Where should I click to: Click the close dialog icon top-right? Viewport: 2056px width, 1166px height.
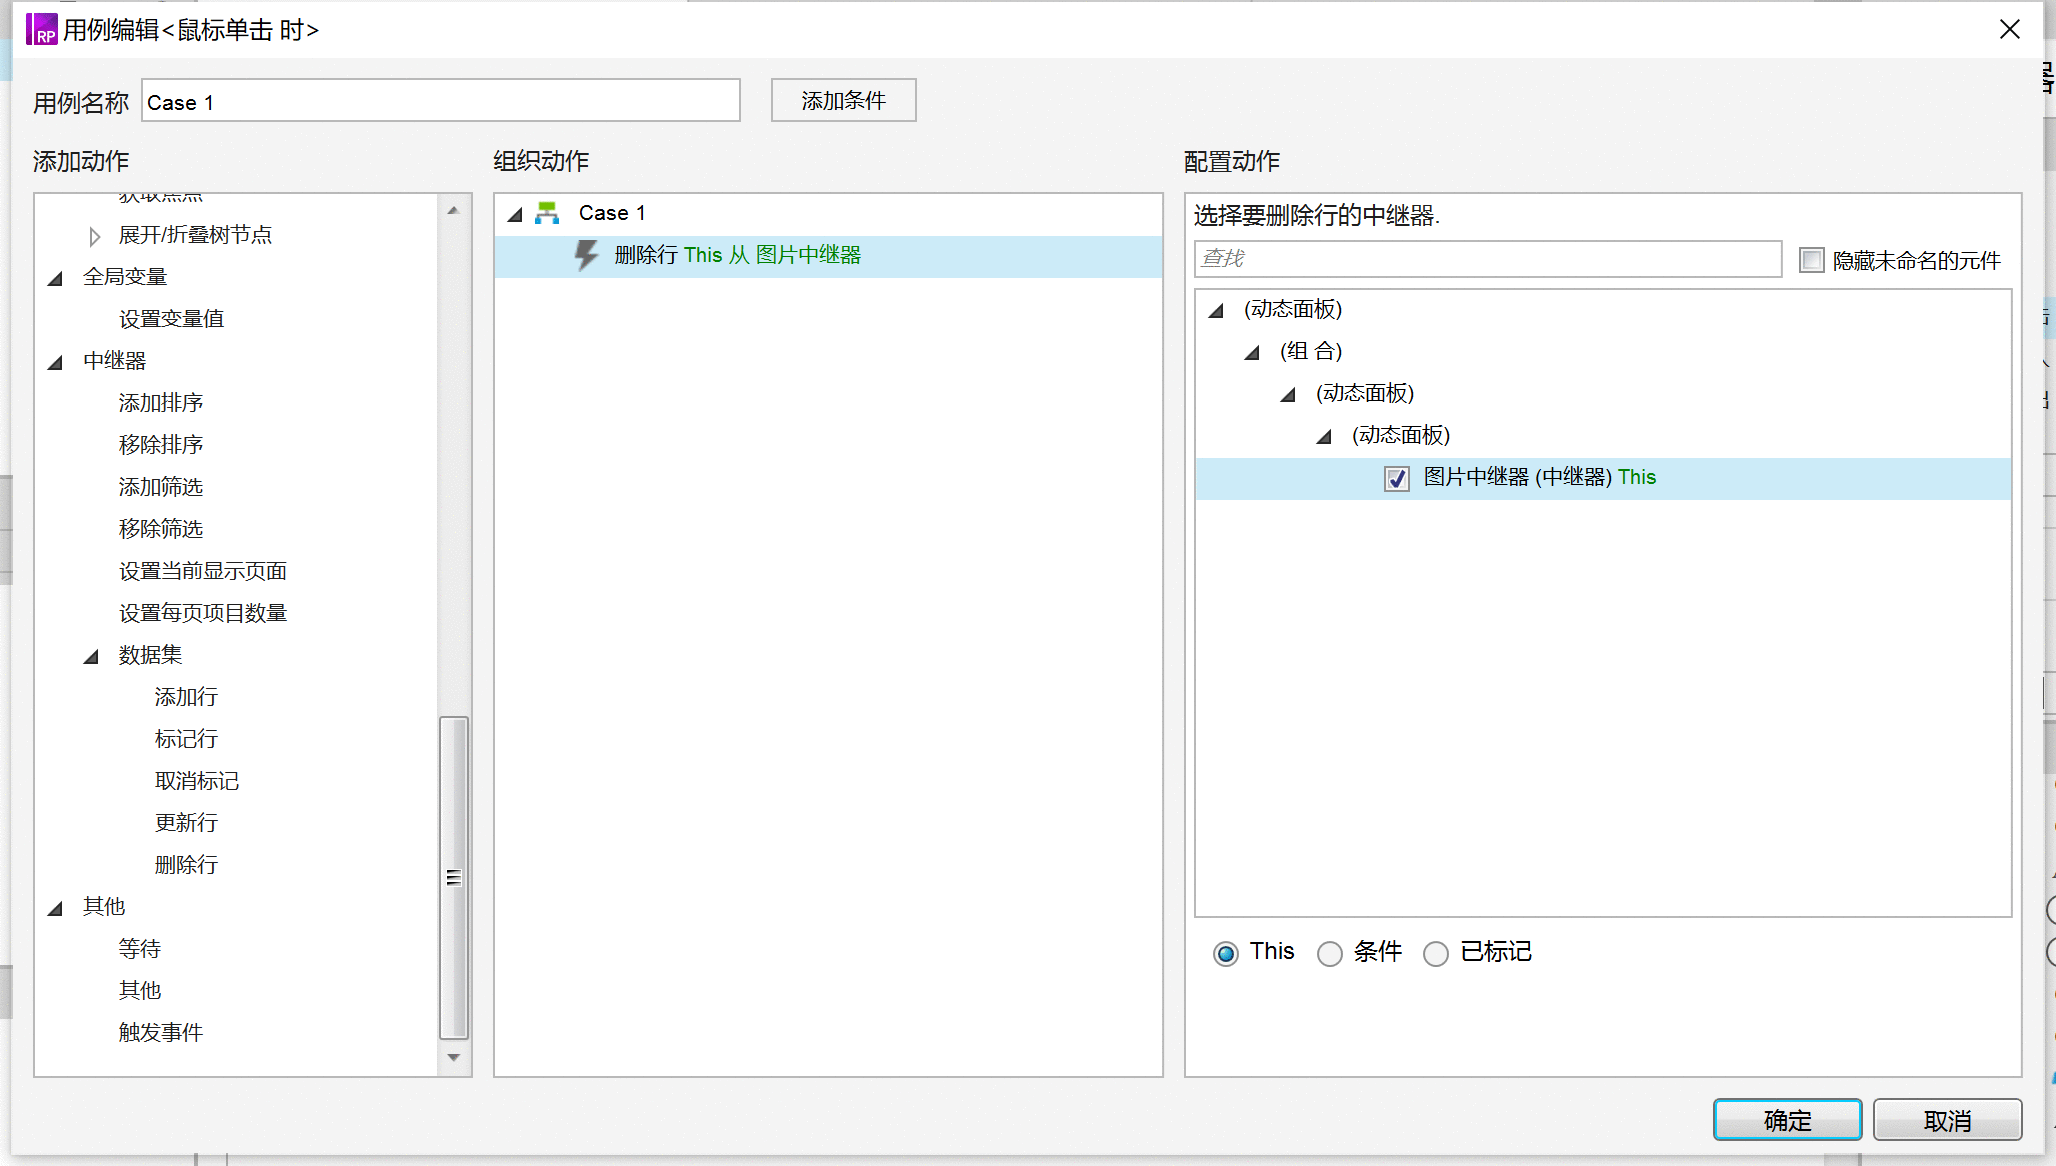(x=2009, y=28)
